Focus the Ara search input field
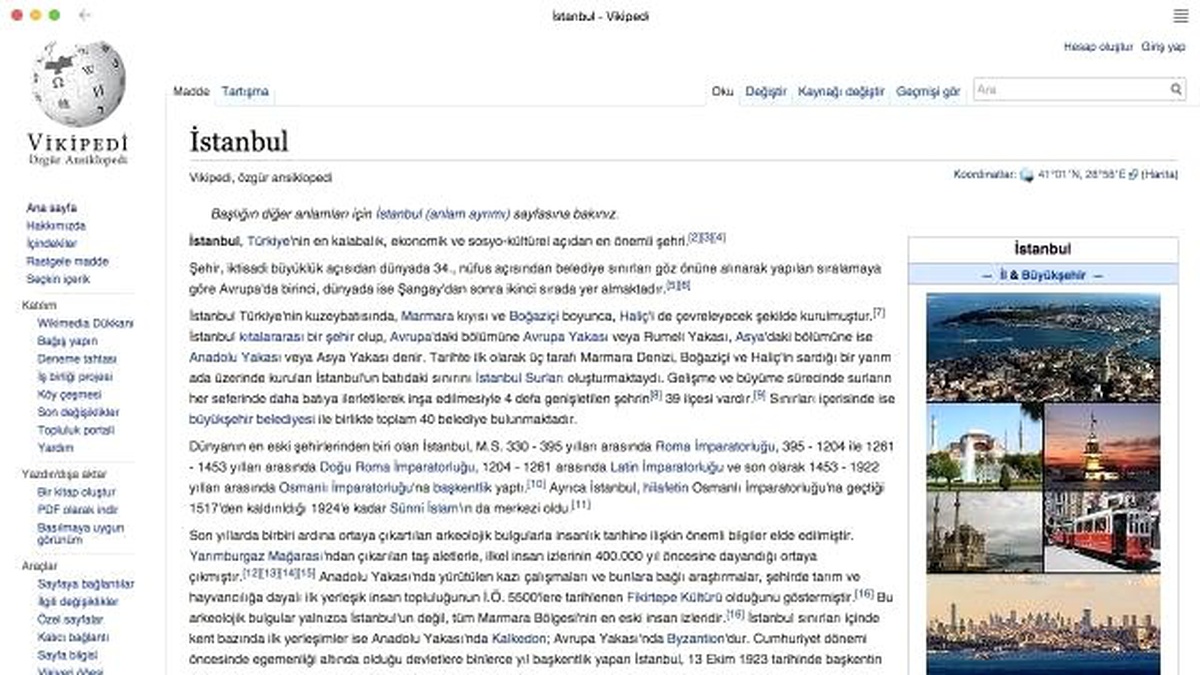 (x=1071, y=90)
